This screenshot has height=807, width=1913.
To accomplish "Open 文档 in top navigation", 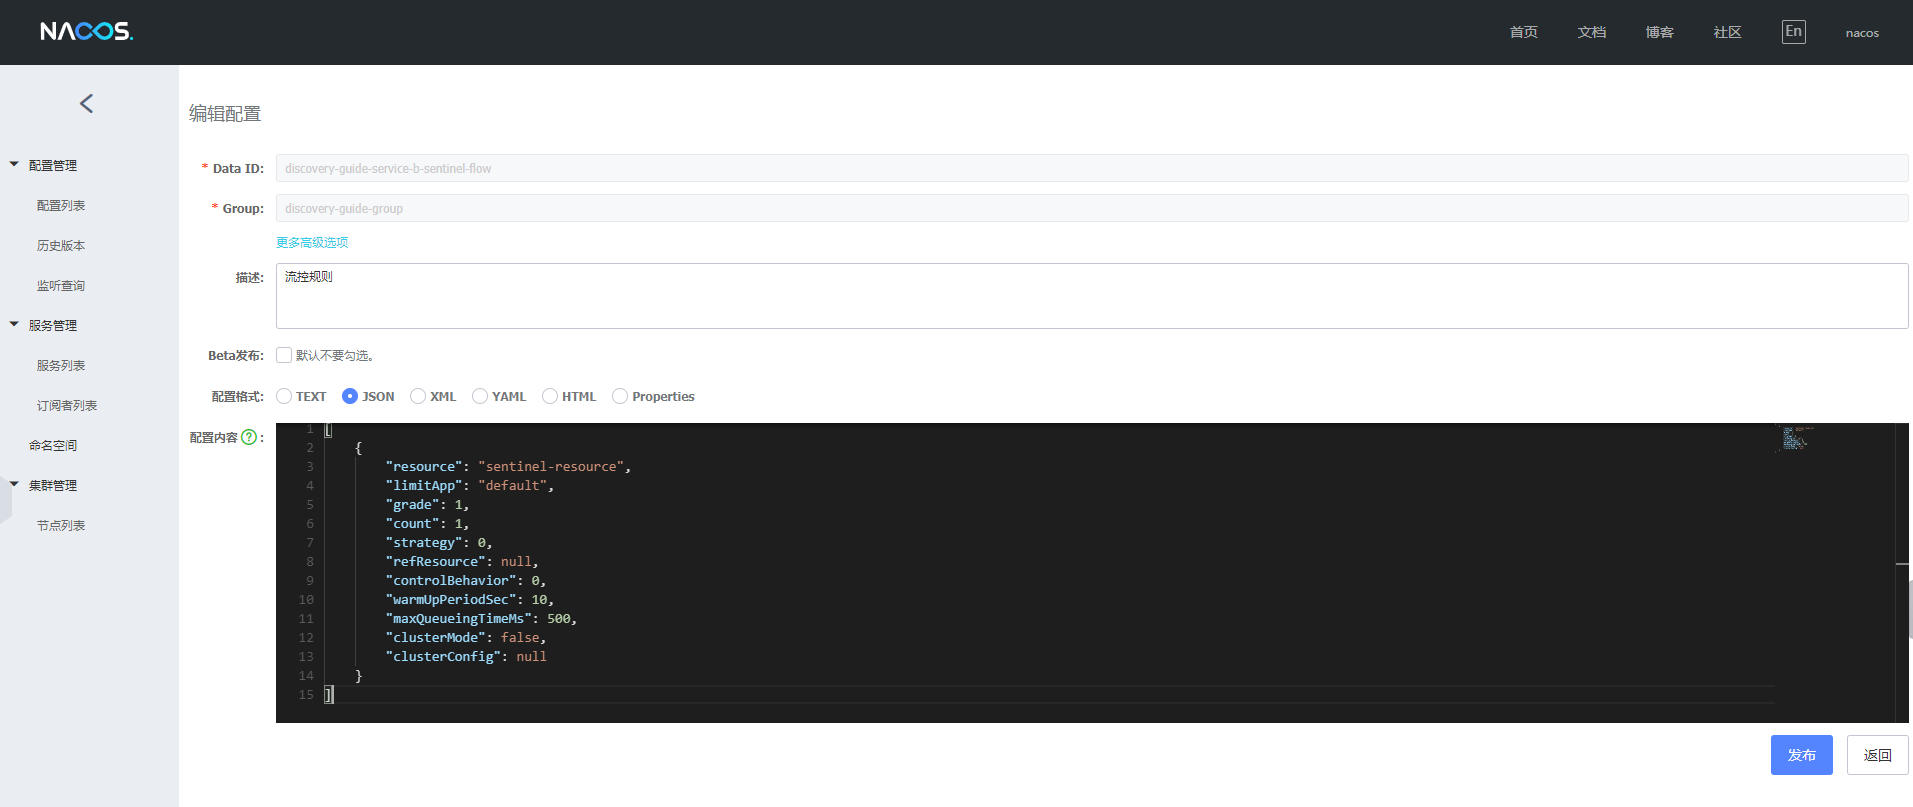I will (1592, 32).
